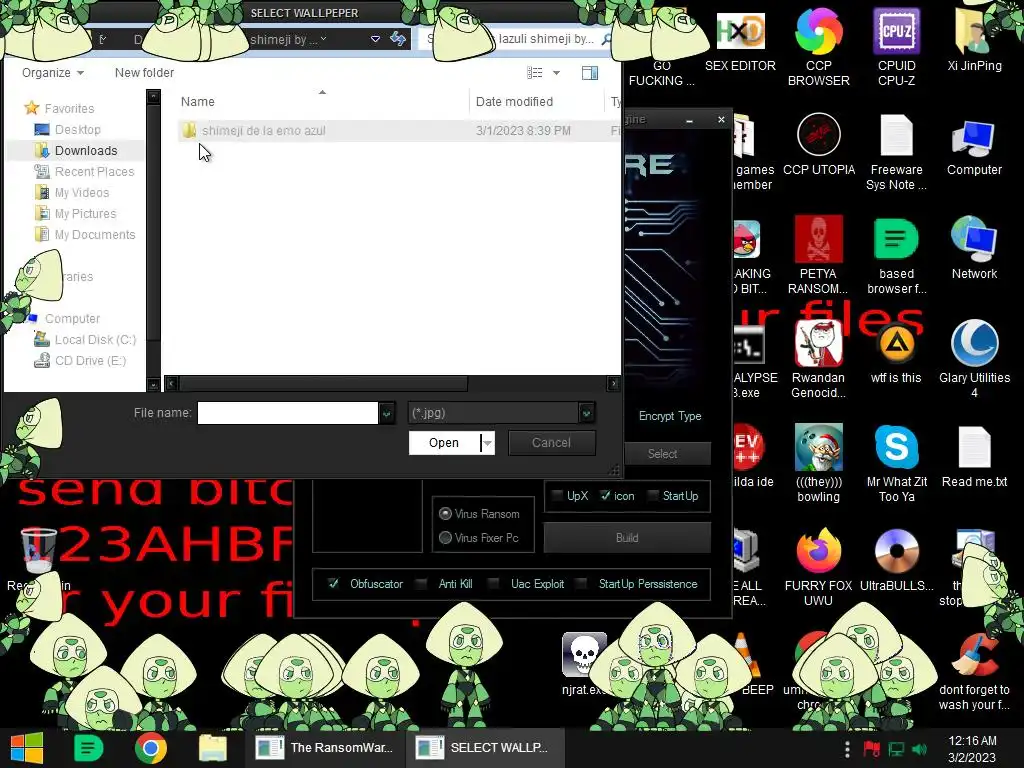Open the green notes app in taskbar
Screen dimensions: 1024x768
(x=89, y=748)
